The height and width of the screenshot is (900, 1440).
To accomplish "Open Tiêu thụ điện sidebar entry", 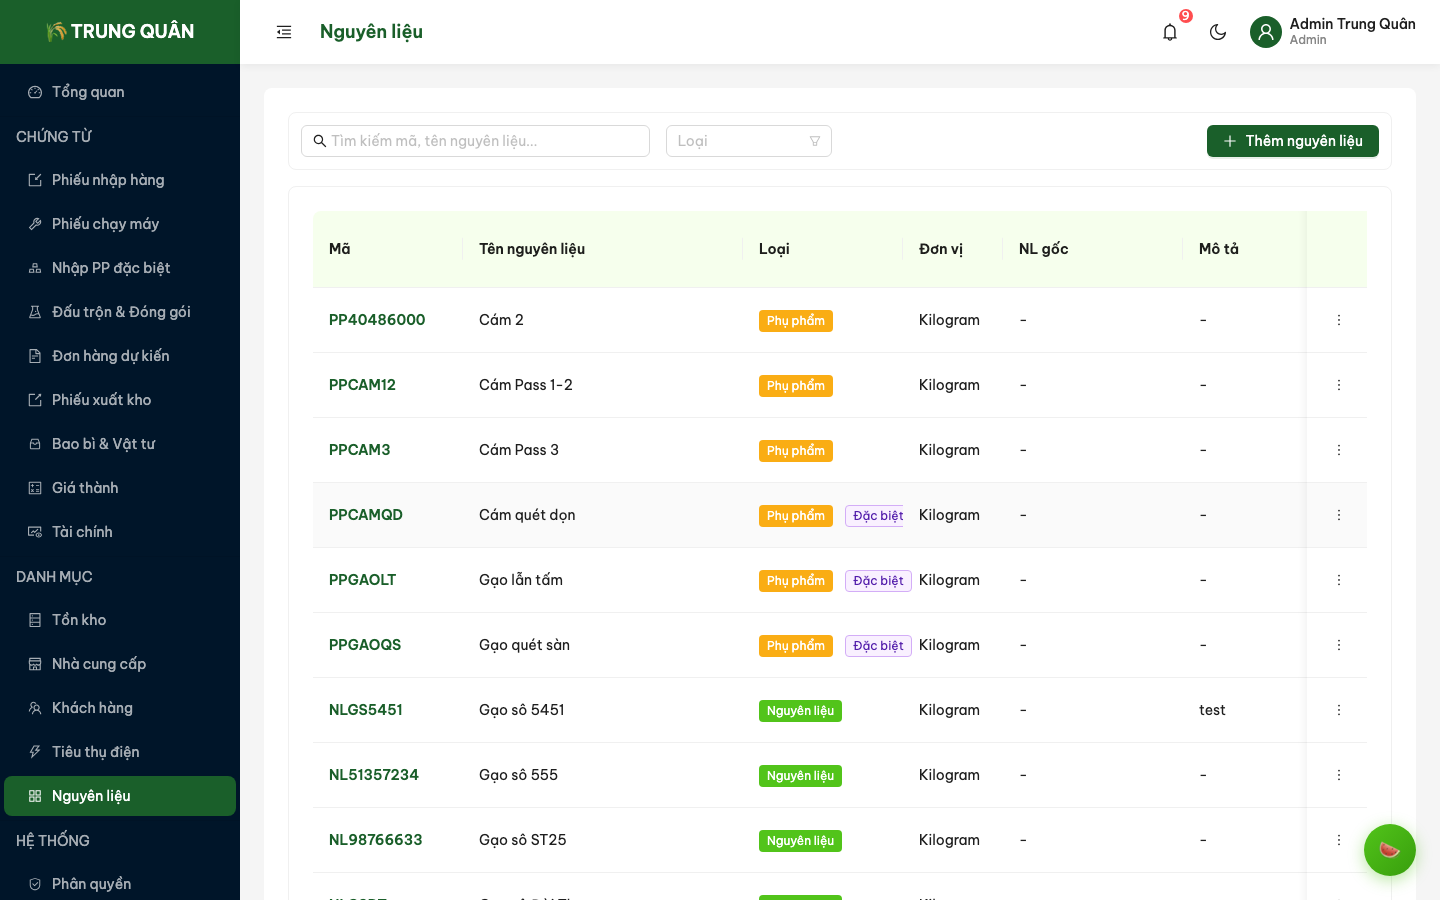I will [x=95, y=752].
